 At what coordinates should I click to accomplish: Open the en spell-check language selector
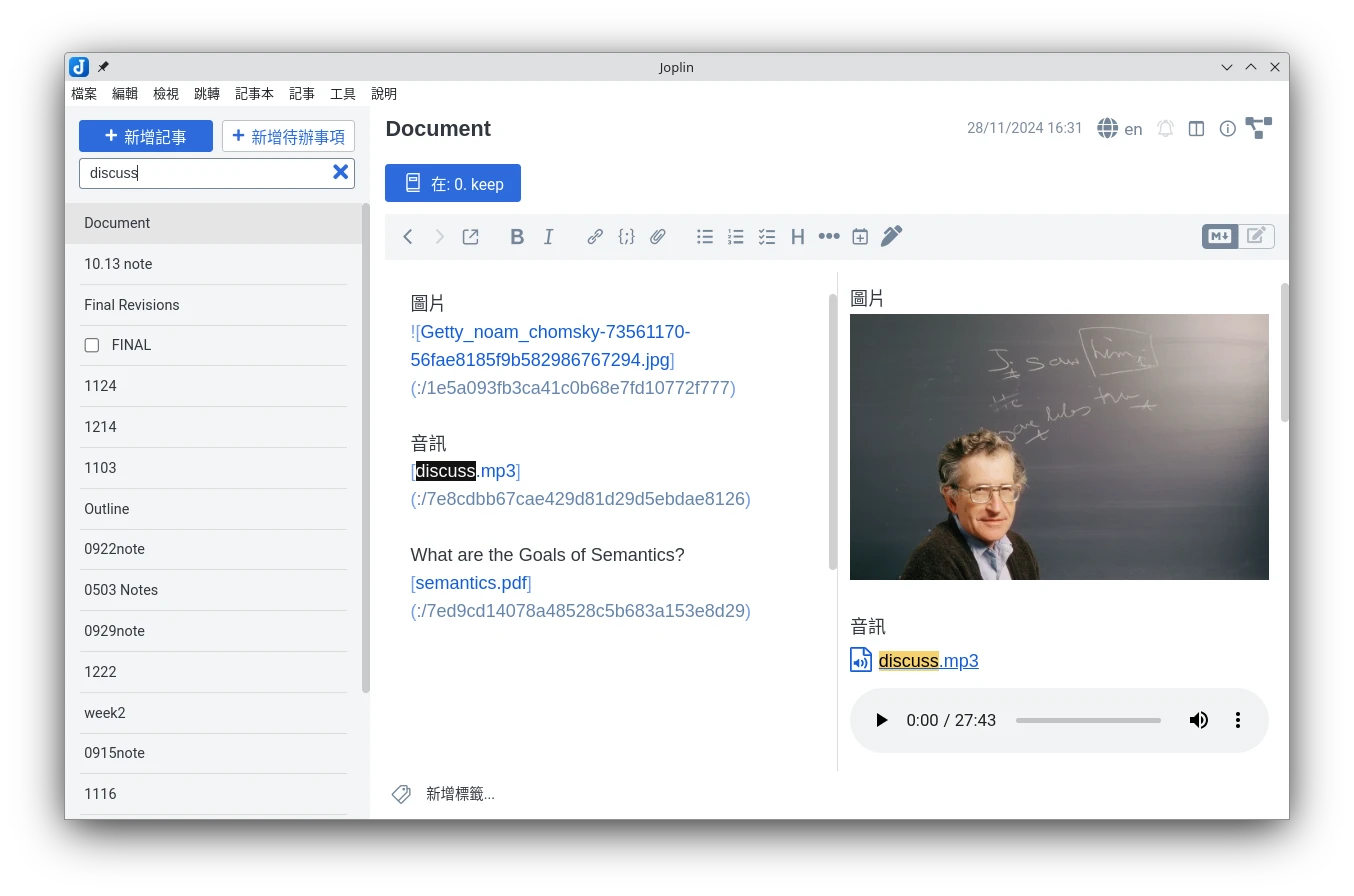(1120, 129)
